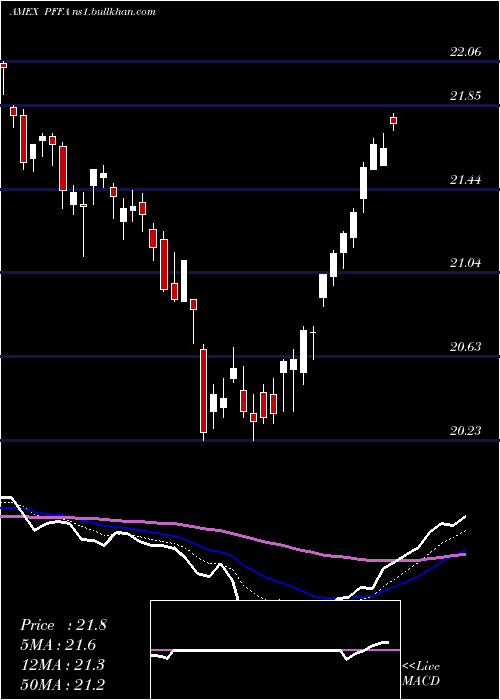Select the 20.23 price level label
The width and height of the screenshot is (500, 700).
click(466, 430)
